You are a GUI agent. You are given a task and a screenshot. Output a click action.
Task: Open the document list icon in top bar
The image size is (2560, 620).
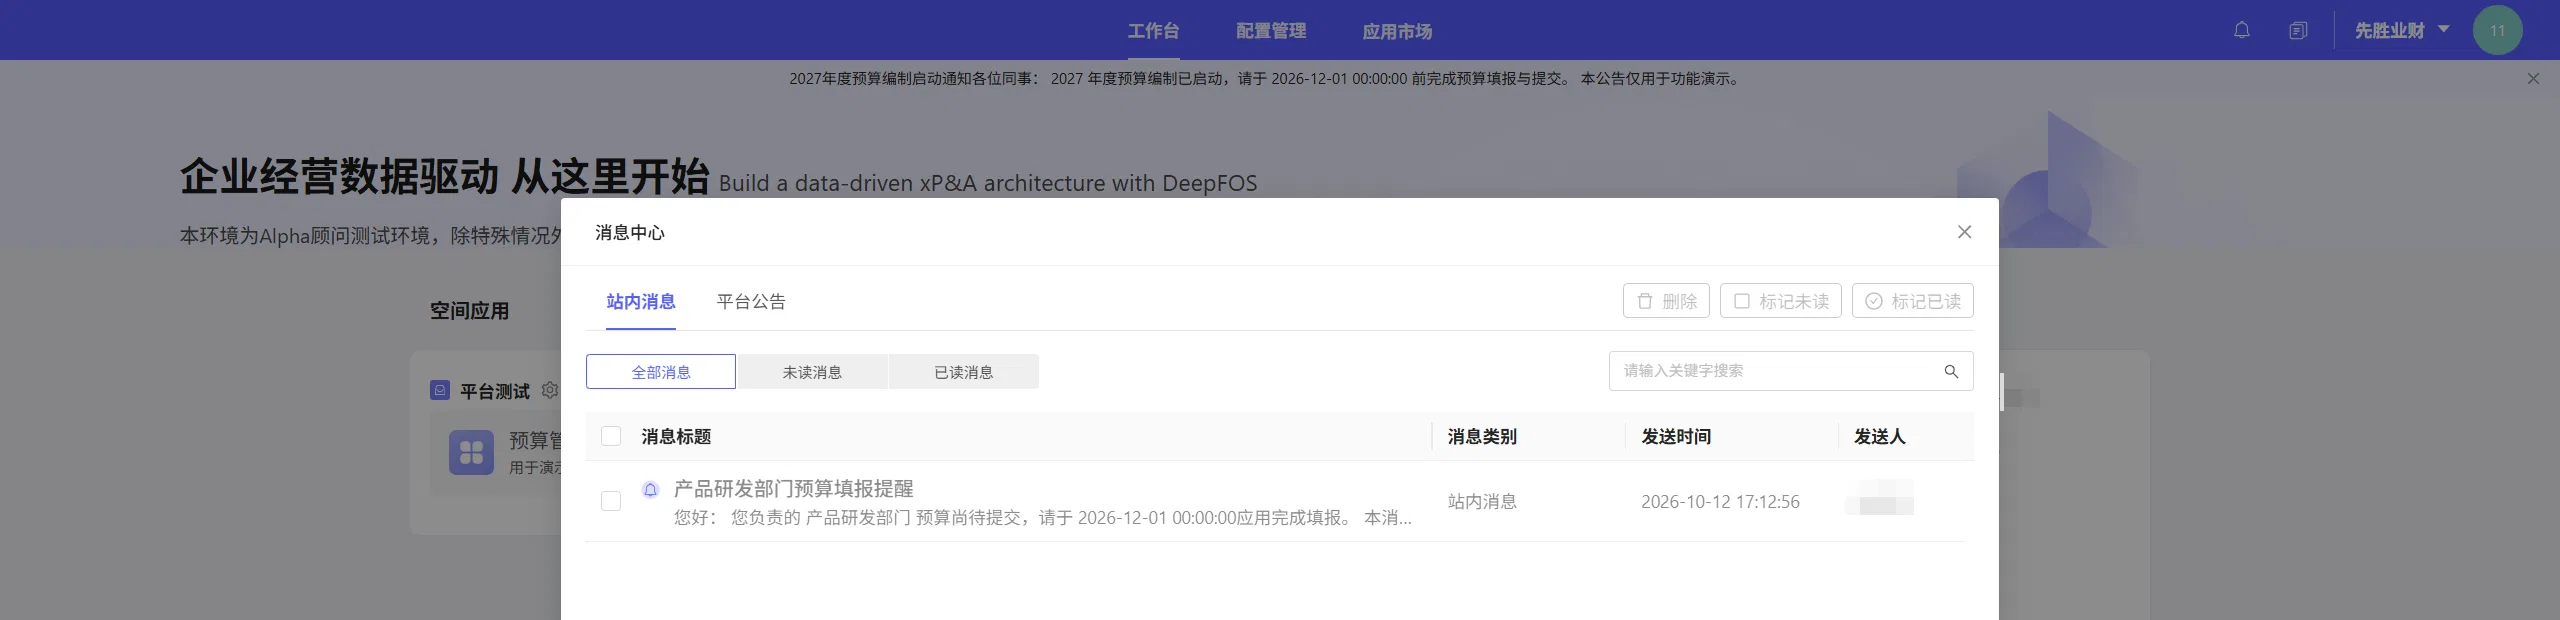[2298, 30]
